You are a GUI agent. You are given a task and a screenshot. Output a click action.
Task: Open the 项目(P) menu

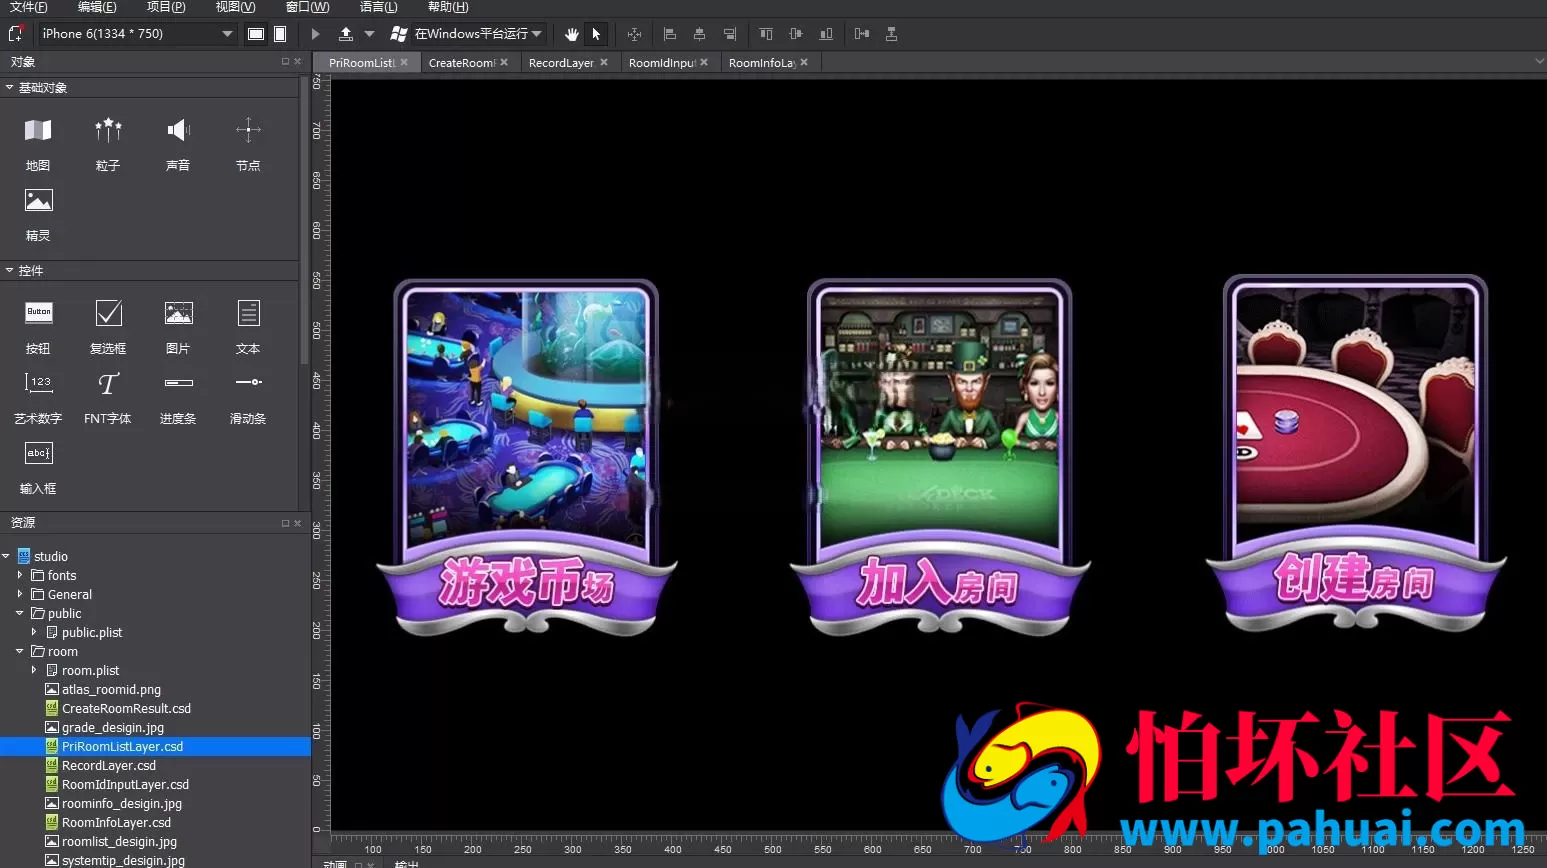[x=166, y=7]
